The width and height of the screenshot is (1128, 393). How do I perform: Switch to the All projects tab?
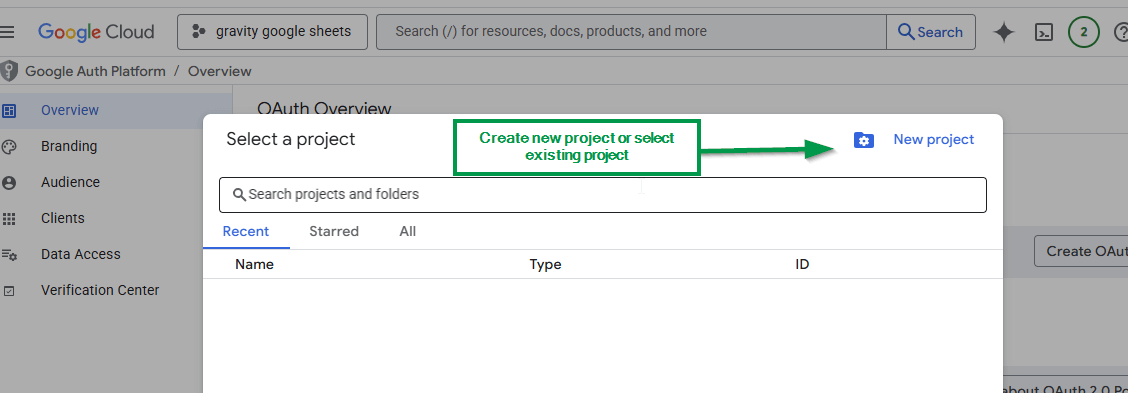coord(408,232)
